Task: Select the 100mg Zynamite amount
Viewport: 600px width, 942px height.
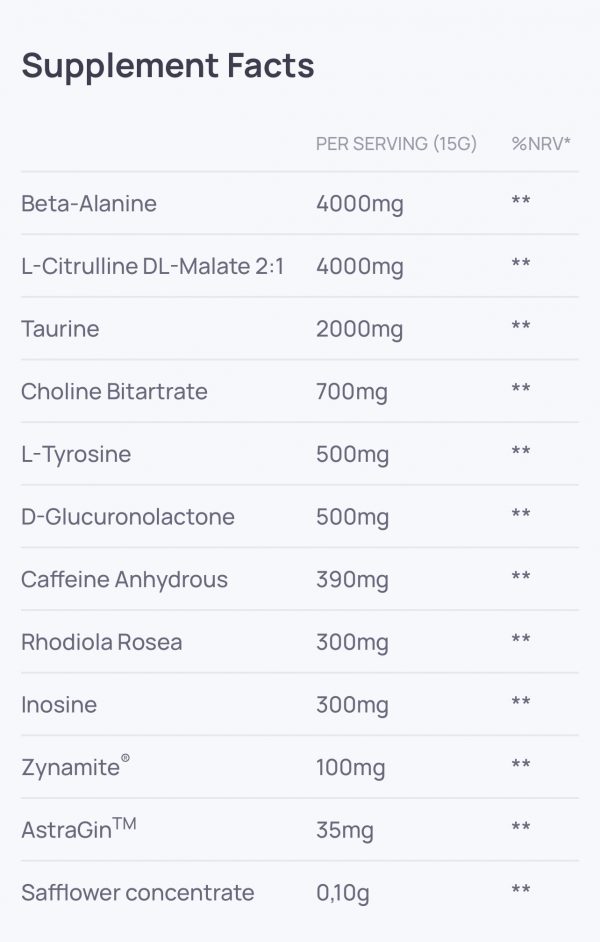Action: tap(352, 768)
